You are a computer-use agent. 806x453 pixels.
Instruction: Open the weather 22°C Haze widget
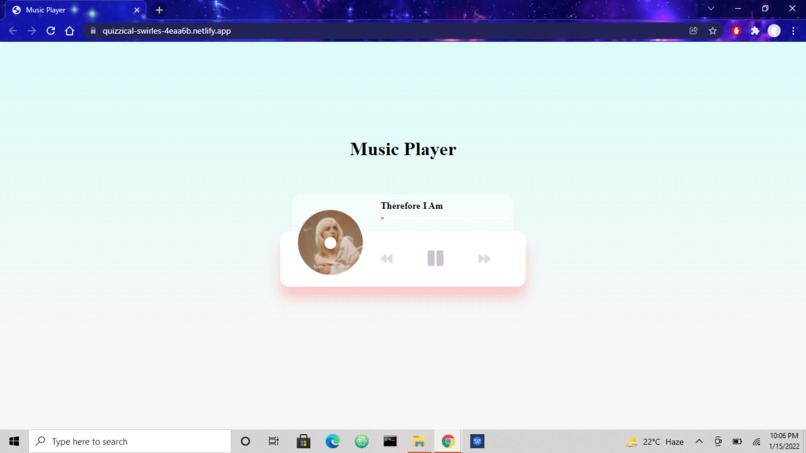655,442
